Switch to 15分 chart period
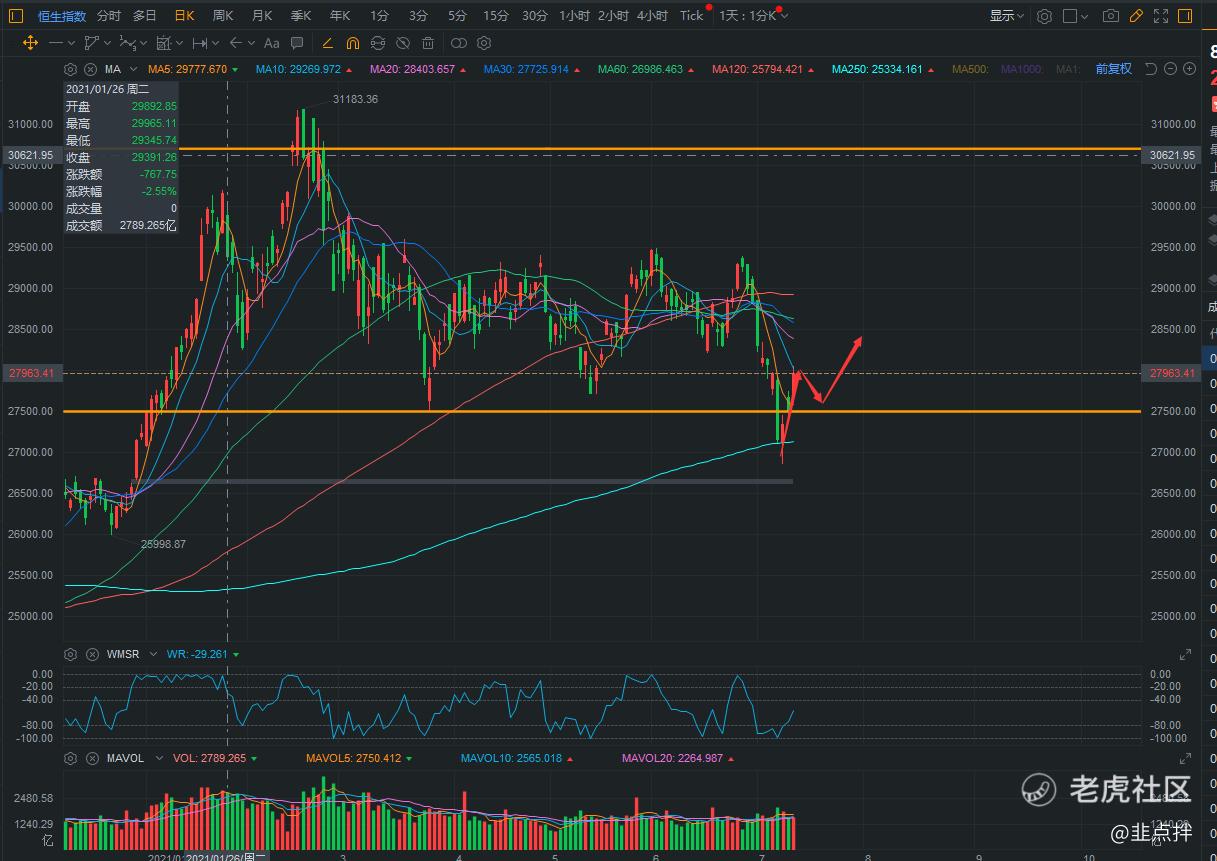The width and height of the screenshot is (1217, 861). pos(496,16)
